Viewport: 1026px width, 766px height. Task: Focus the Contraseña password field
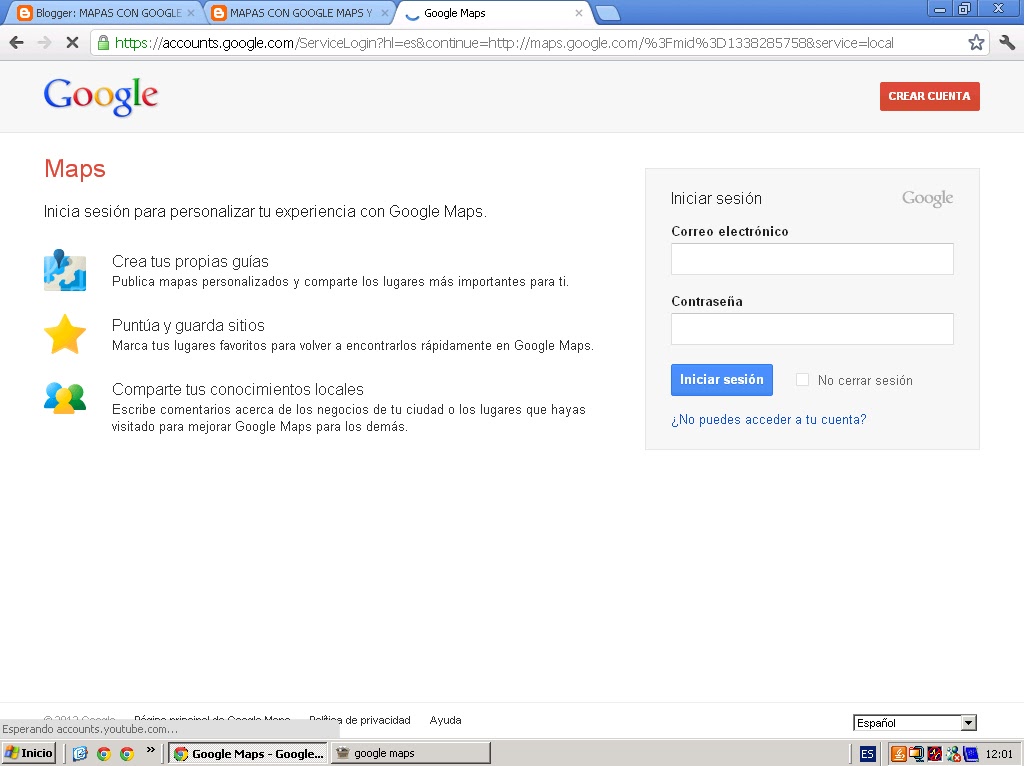click(x=812, y=328)
